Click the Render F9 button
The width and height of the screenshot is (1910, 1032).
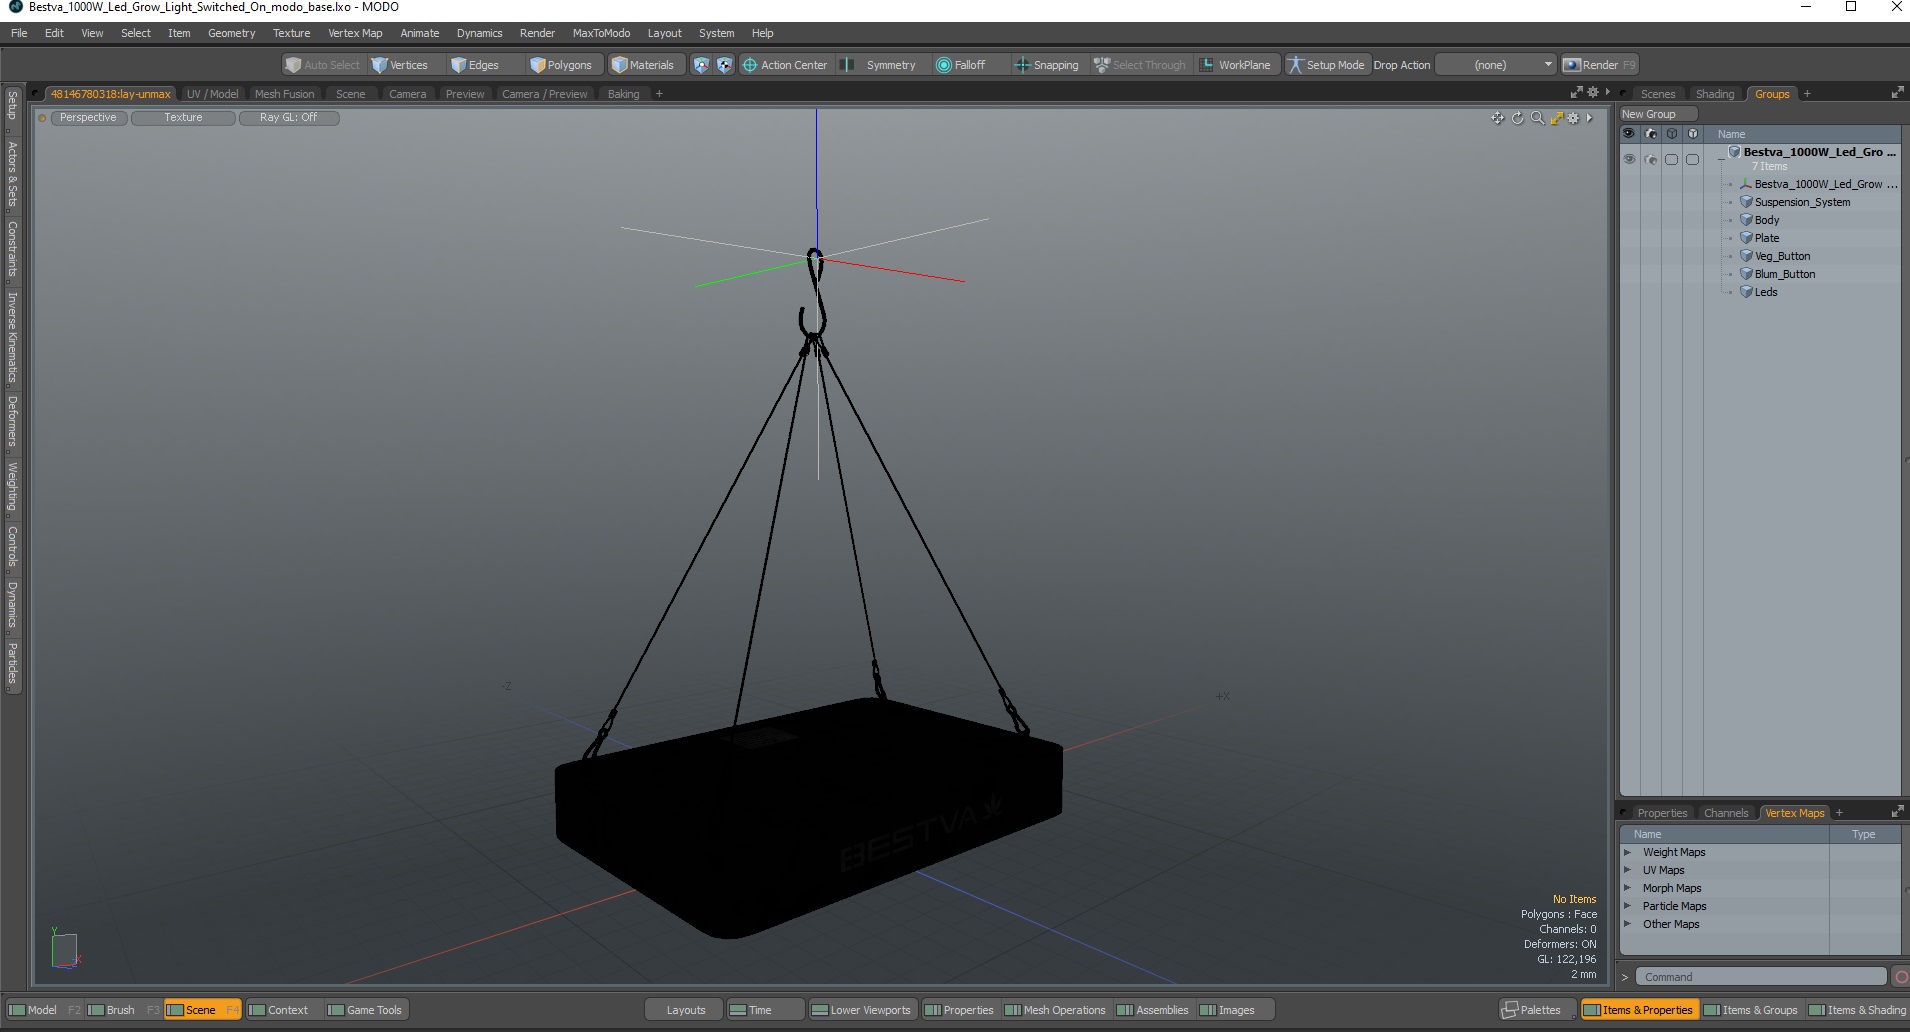point(1600,65)
